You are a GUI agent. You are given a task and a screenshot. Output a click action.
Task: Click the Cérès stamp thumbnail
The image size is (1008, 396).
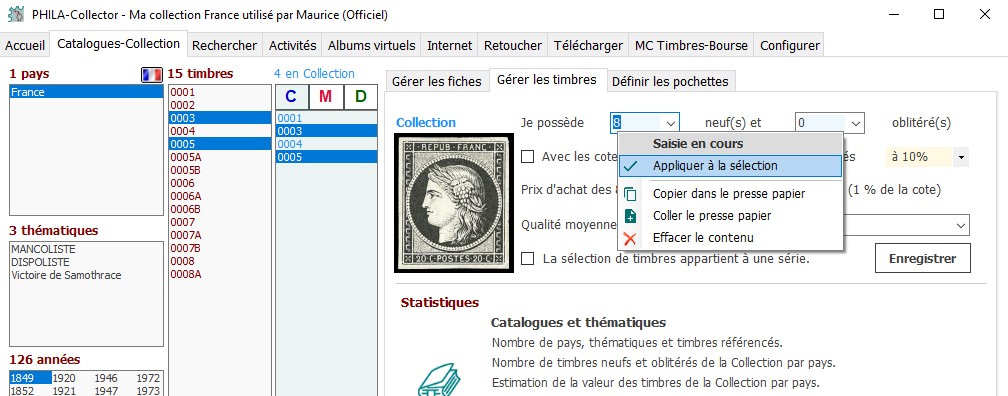coord(454,203)
